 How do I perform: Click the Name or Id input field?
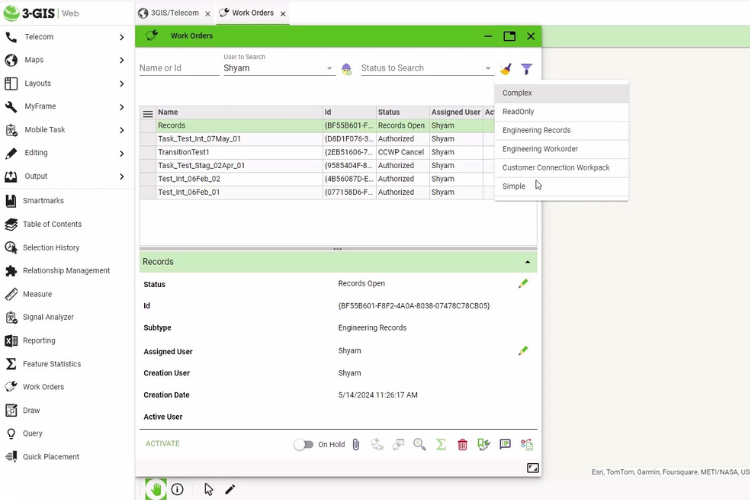(179, 68)
